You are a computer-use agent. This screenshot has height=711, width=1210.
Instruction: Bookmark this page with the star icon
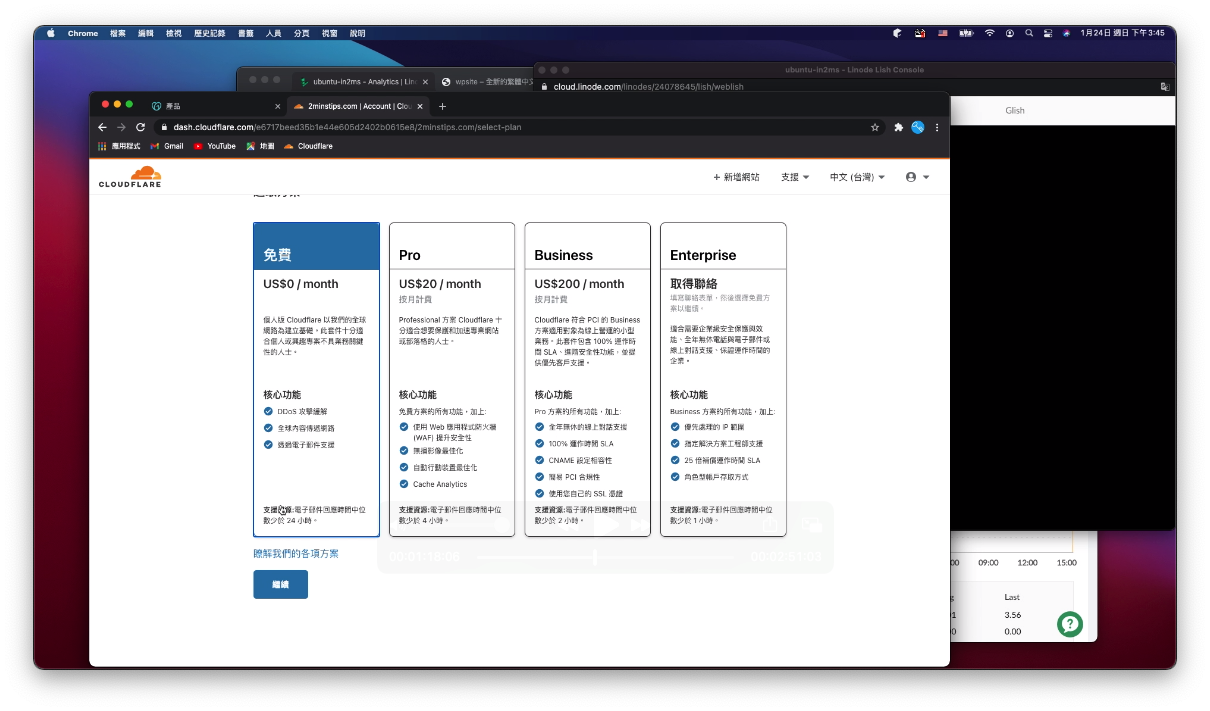(875, 127)
